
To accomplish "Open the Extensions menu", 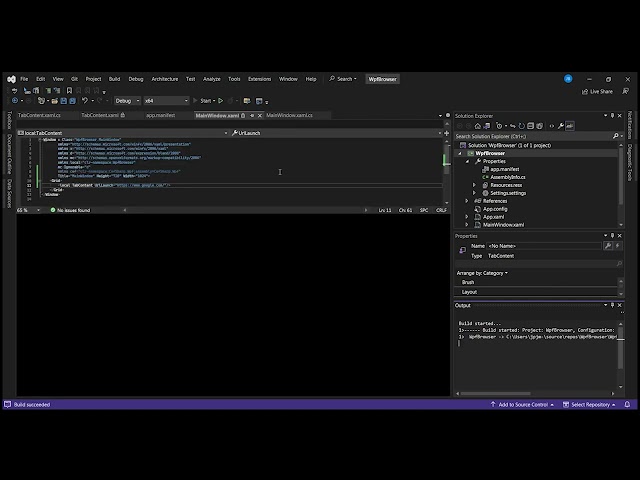I will (260, 79).
